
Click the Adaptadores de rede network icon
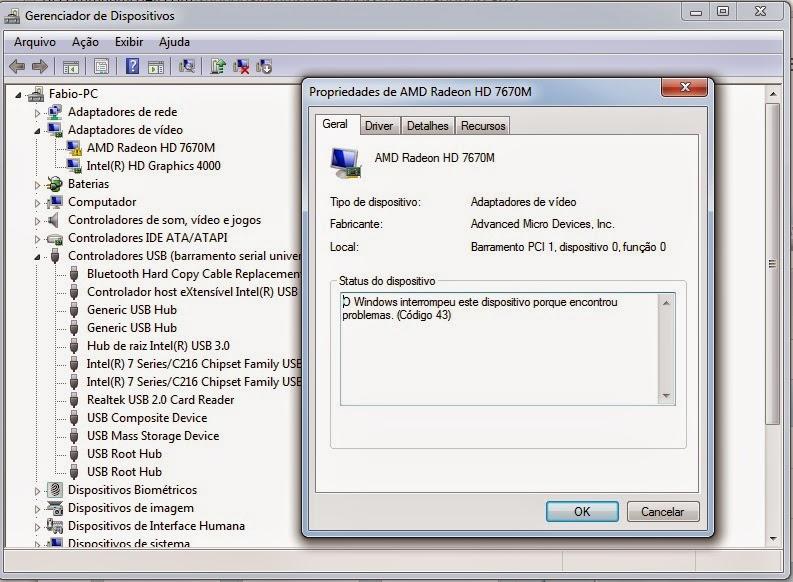pos(54,112)
